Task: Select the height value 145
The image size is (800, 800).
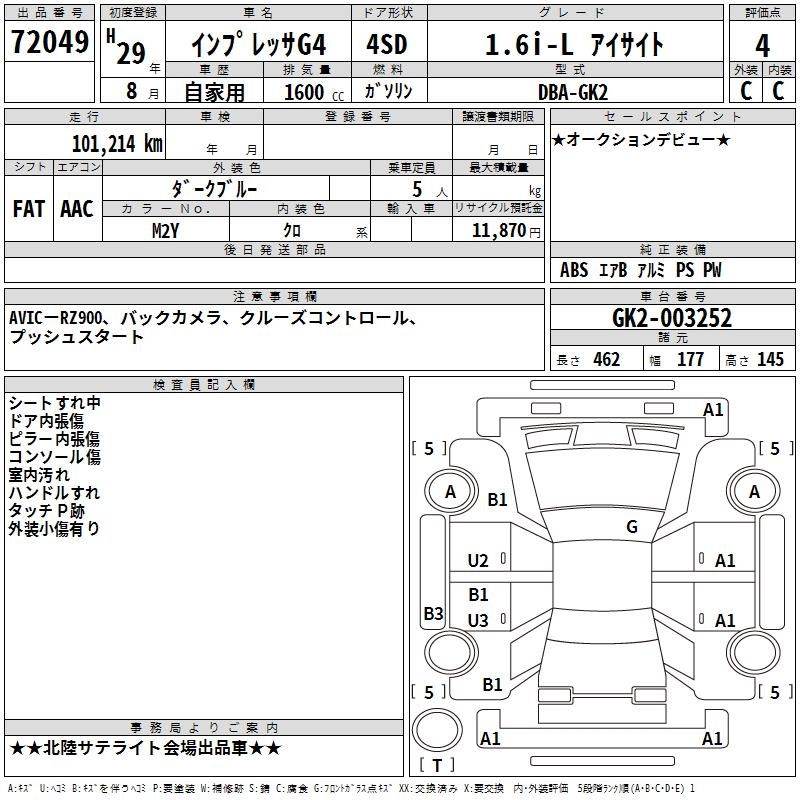Action: pos(770,359)
